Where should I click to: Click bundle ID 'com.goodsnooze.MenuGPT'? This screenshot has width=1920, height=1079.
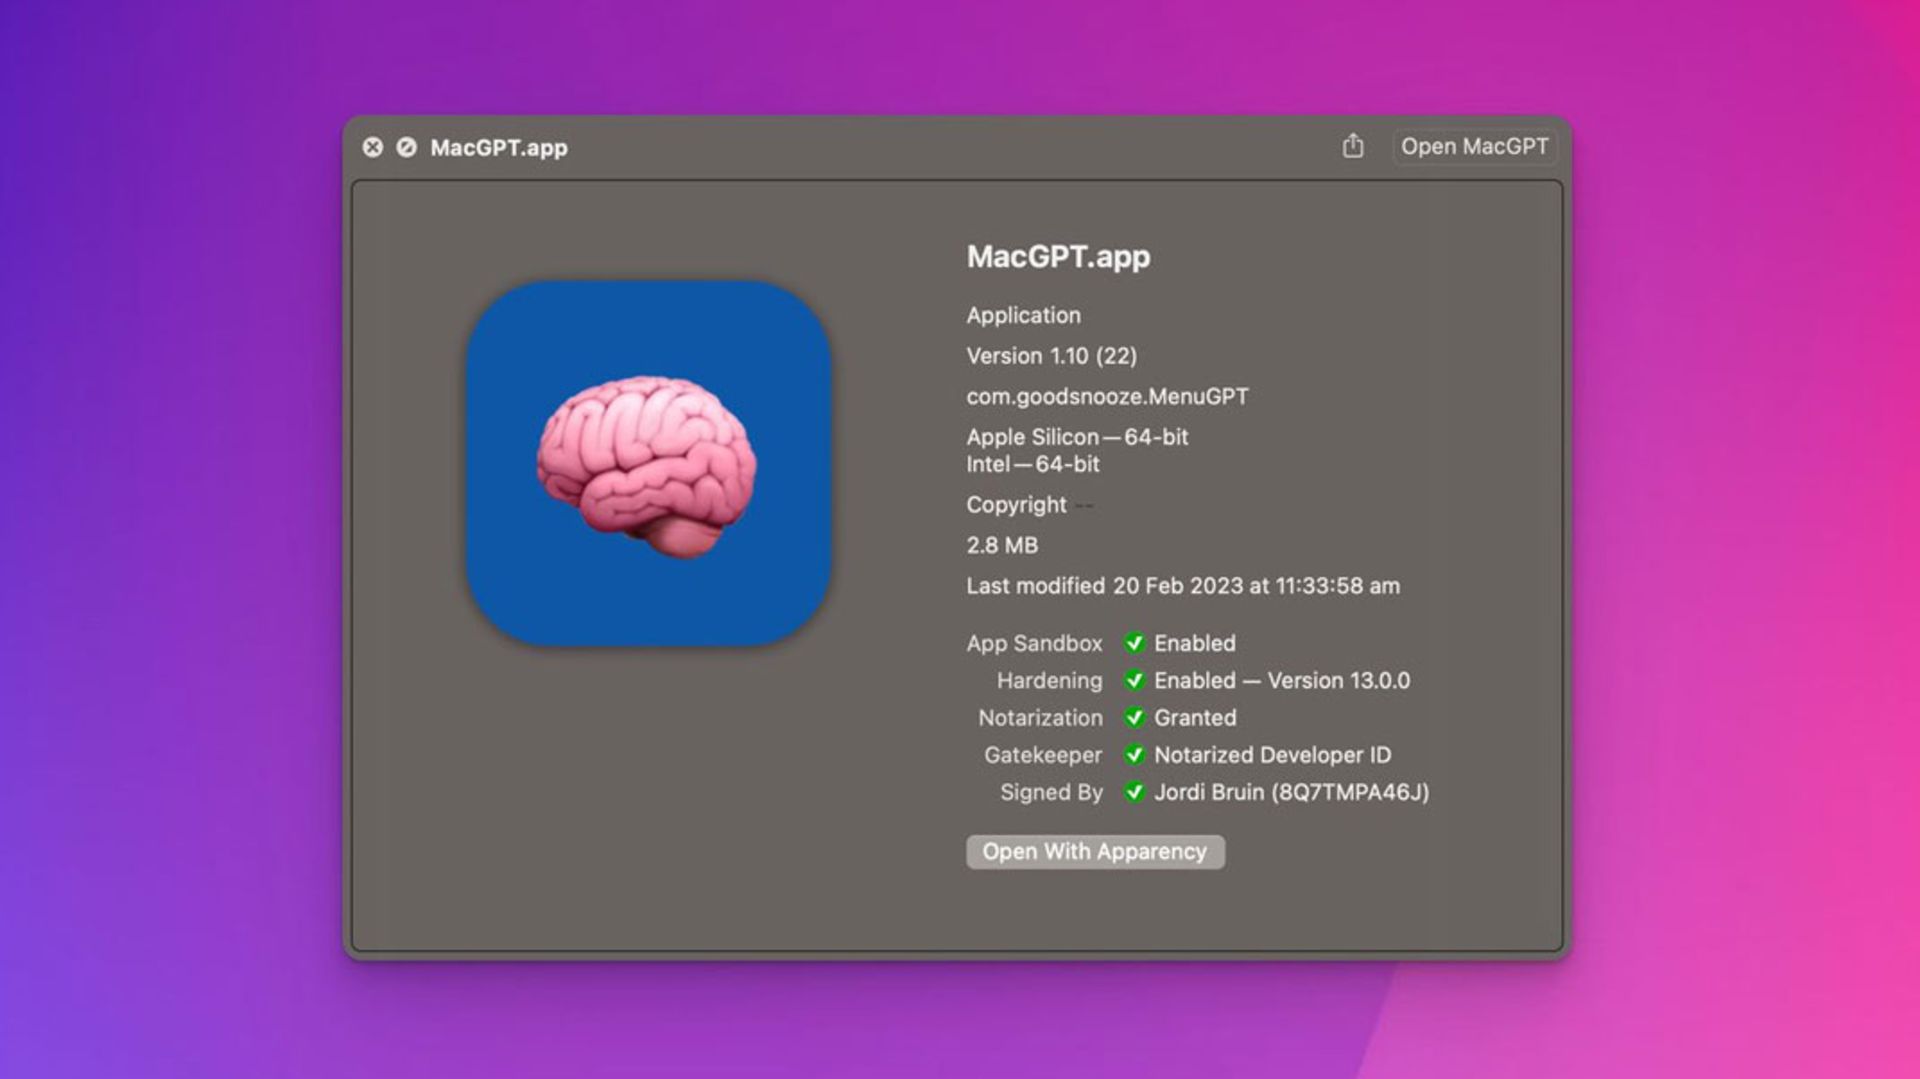tap(1107, 397)
